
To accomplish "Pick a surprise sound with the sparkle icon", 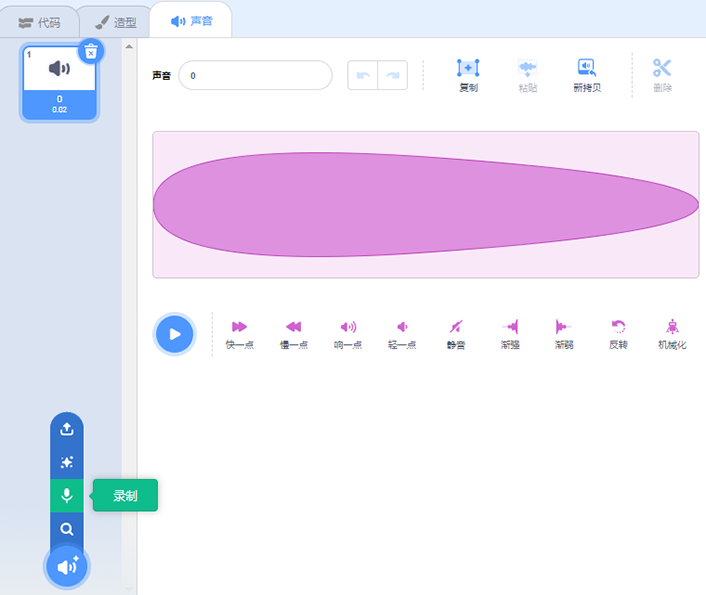I will pos(67,462).
